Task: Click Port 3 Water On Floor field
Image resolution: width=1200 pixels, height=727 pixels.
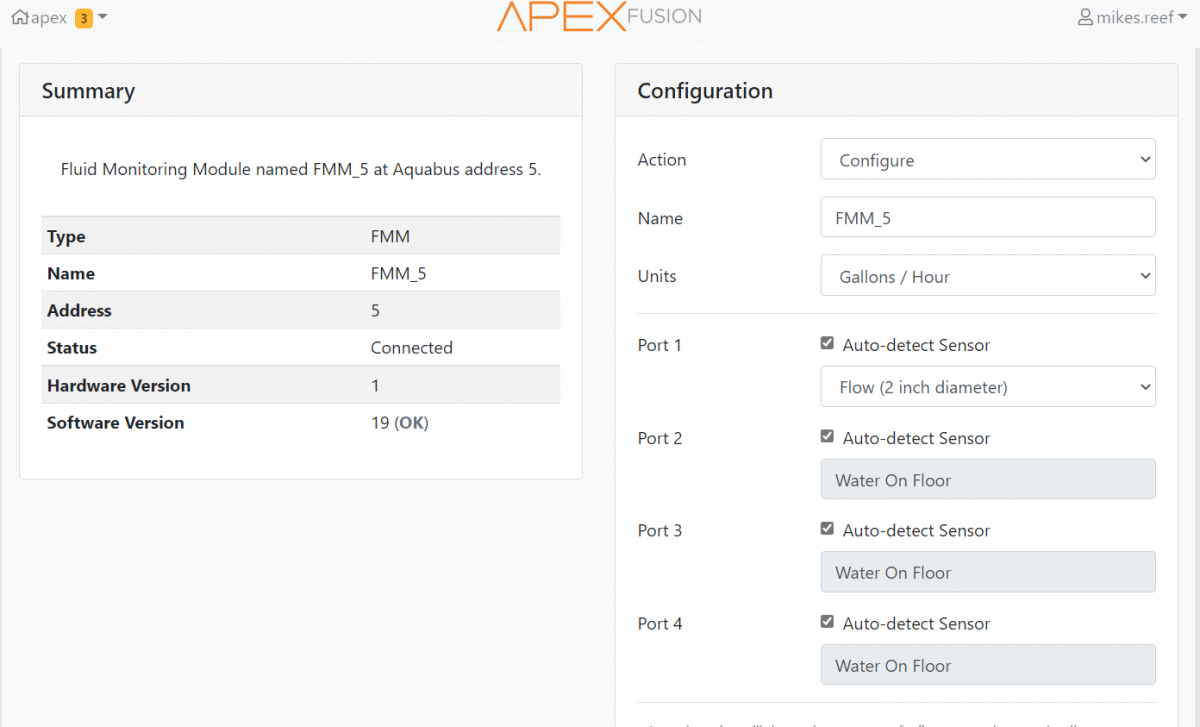Action: pos(987,573)
